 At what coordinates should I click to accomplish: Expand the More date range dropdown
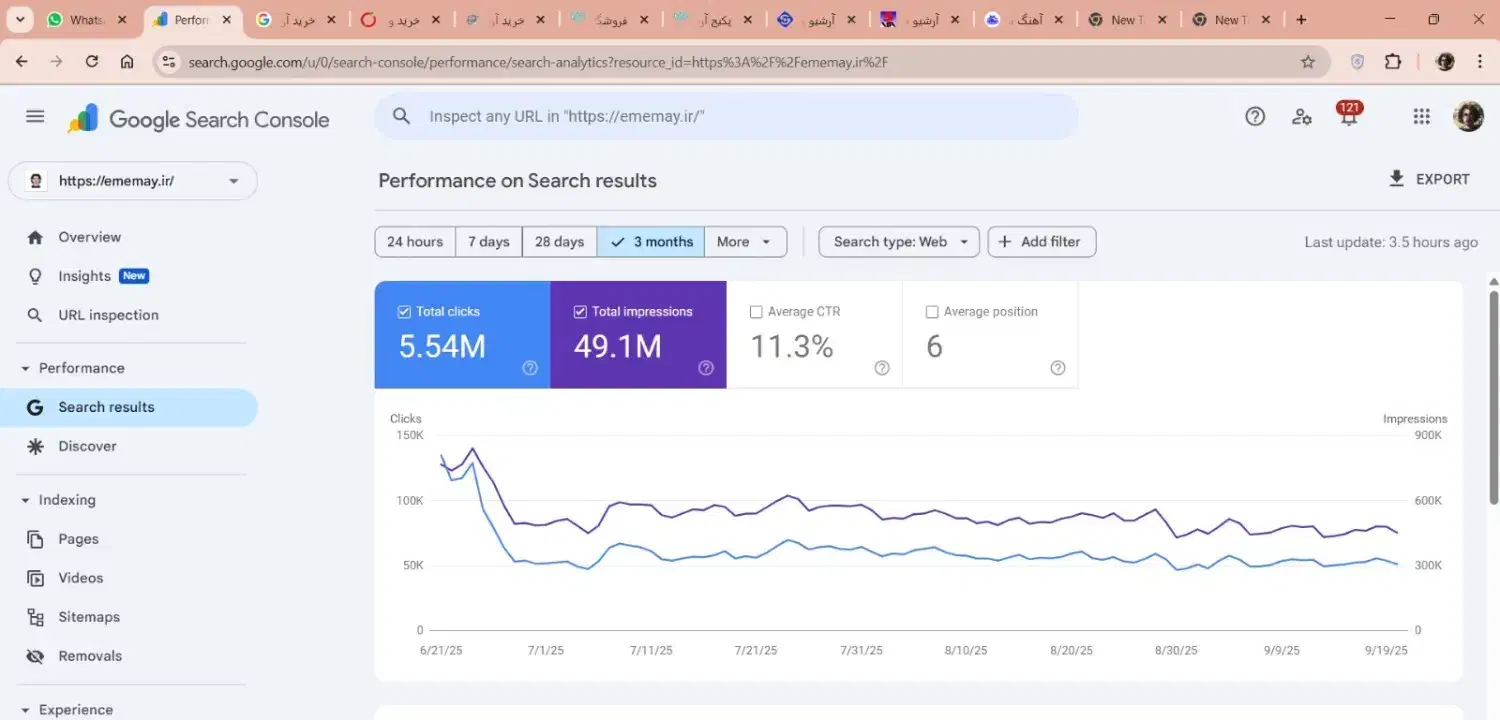coord(745,242)
